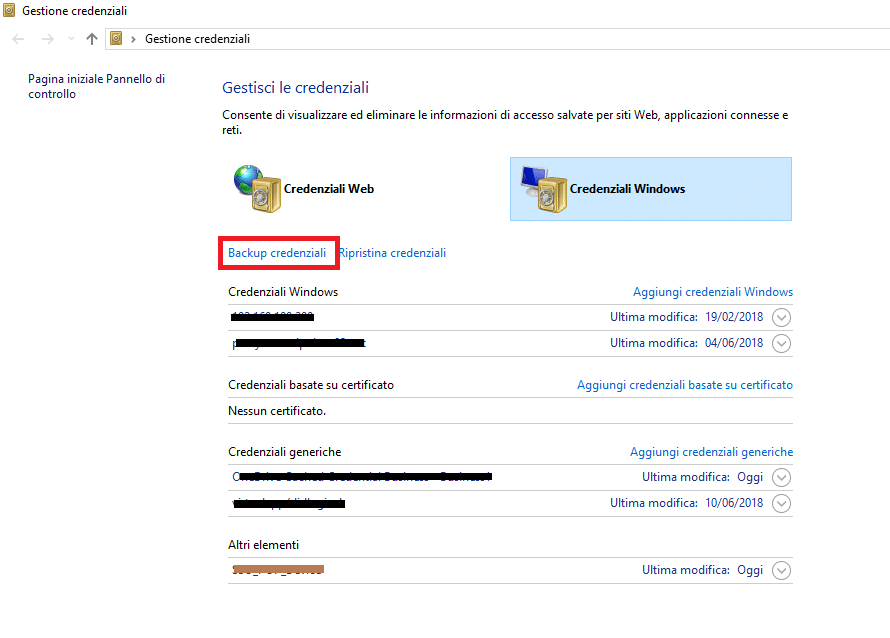Expand the credential modified 19/02/2018
This screenshot has height=638, width=890.
[x=782, y=317]
